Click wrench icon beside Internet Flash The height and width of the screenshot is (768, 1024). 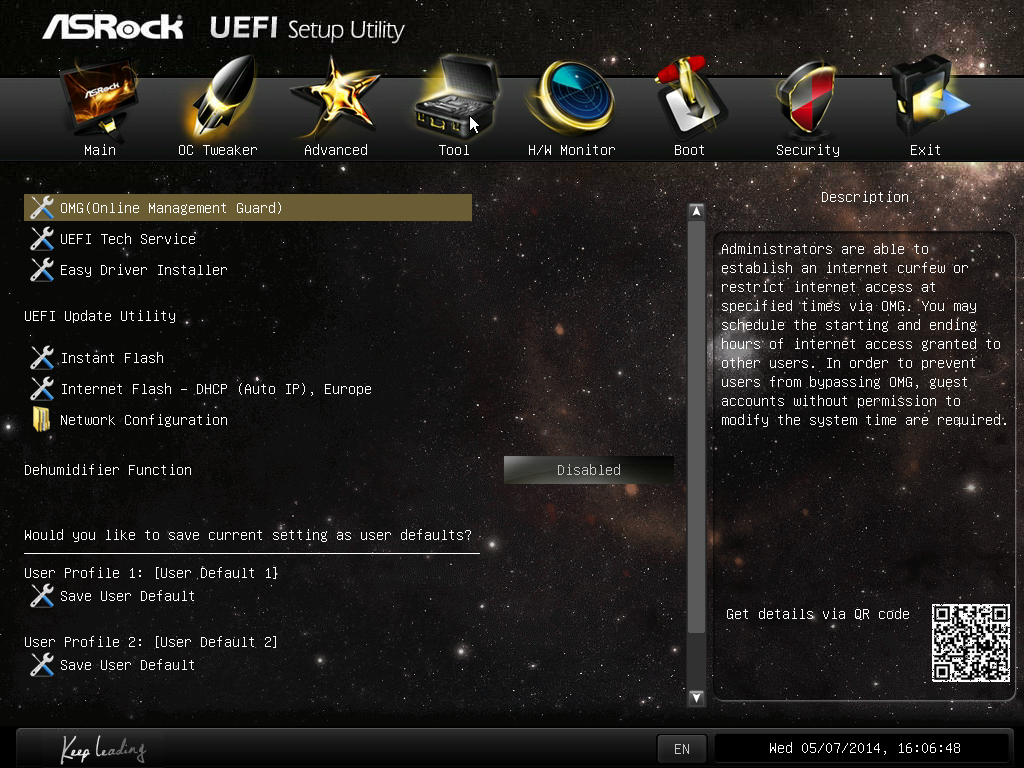pyautogui.click(x=42, y=389)
